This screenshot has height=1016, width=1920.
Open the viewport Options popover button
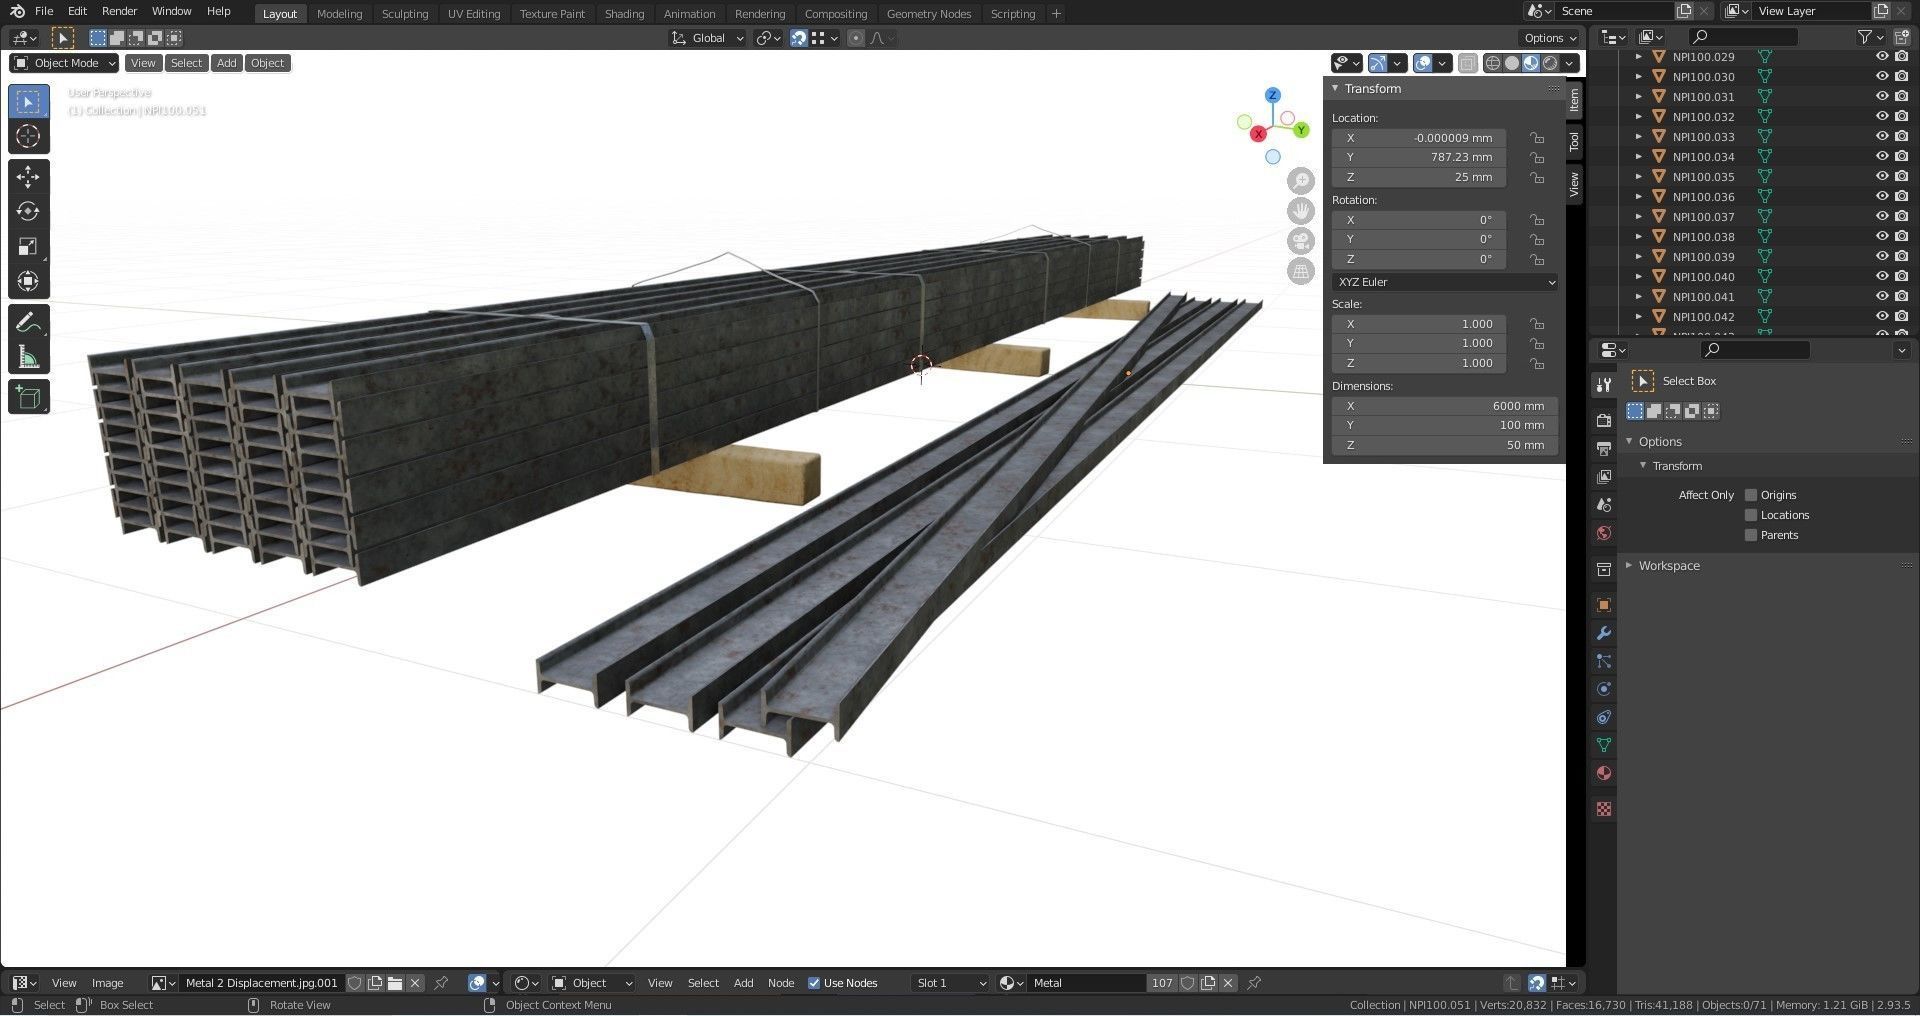click(x=1549, y=38)
